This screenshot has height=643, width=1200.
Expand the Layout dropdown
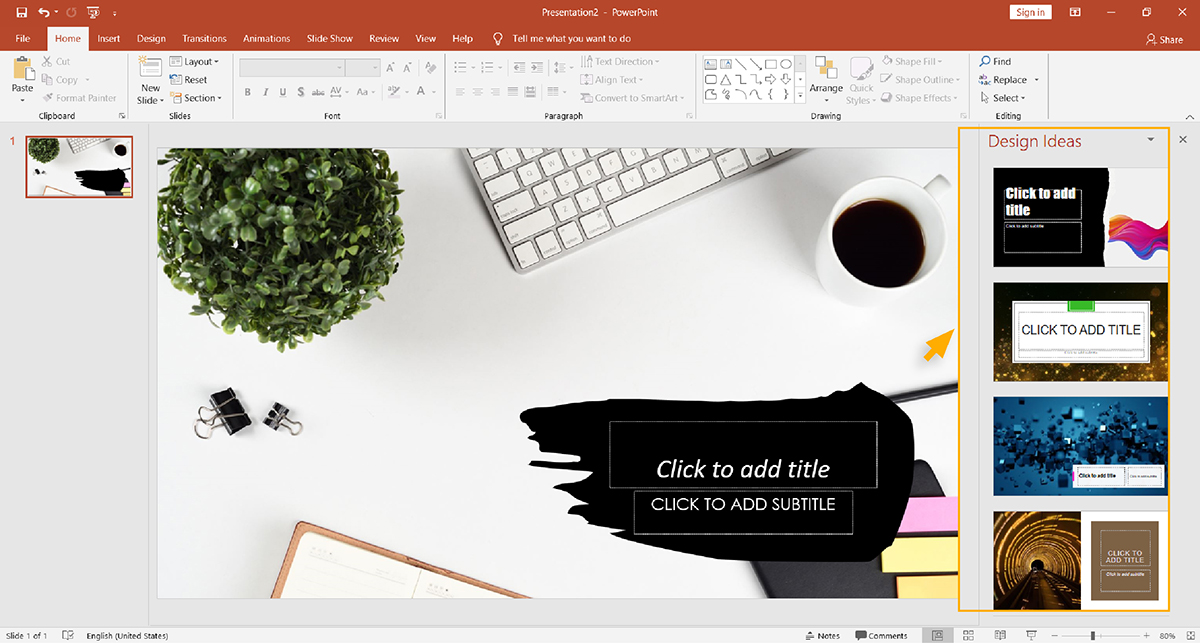pos(196,62)
